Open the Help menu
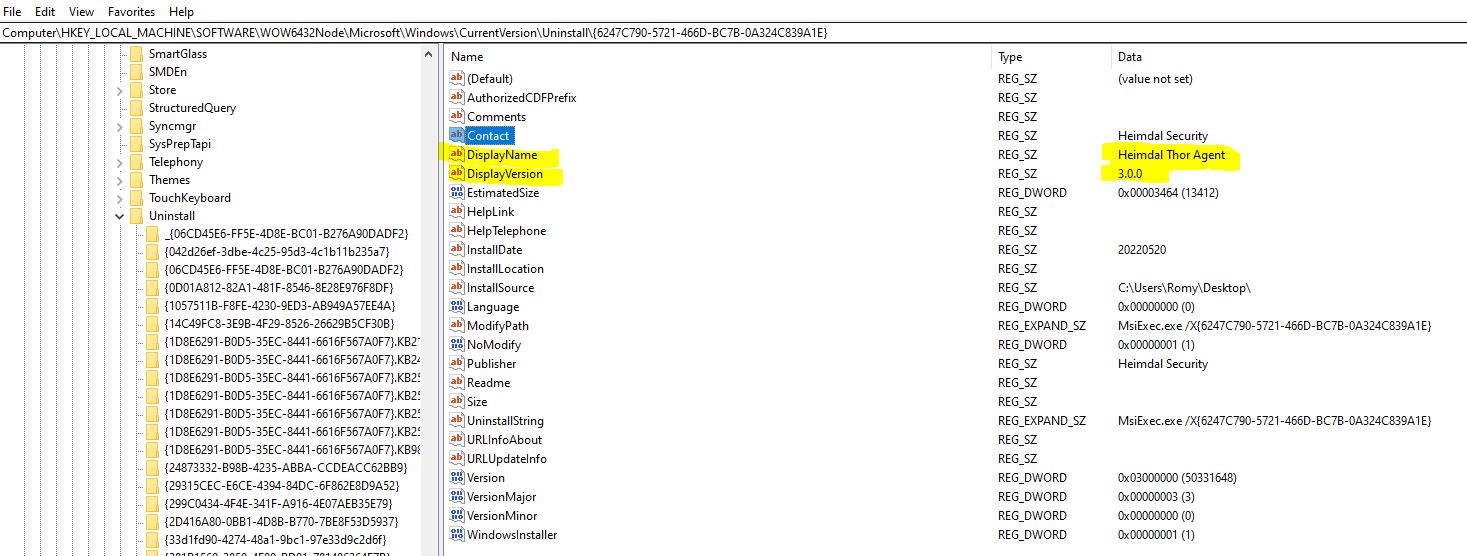This screenshot has width=1467, height=556. (x=181, y=12)
